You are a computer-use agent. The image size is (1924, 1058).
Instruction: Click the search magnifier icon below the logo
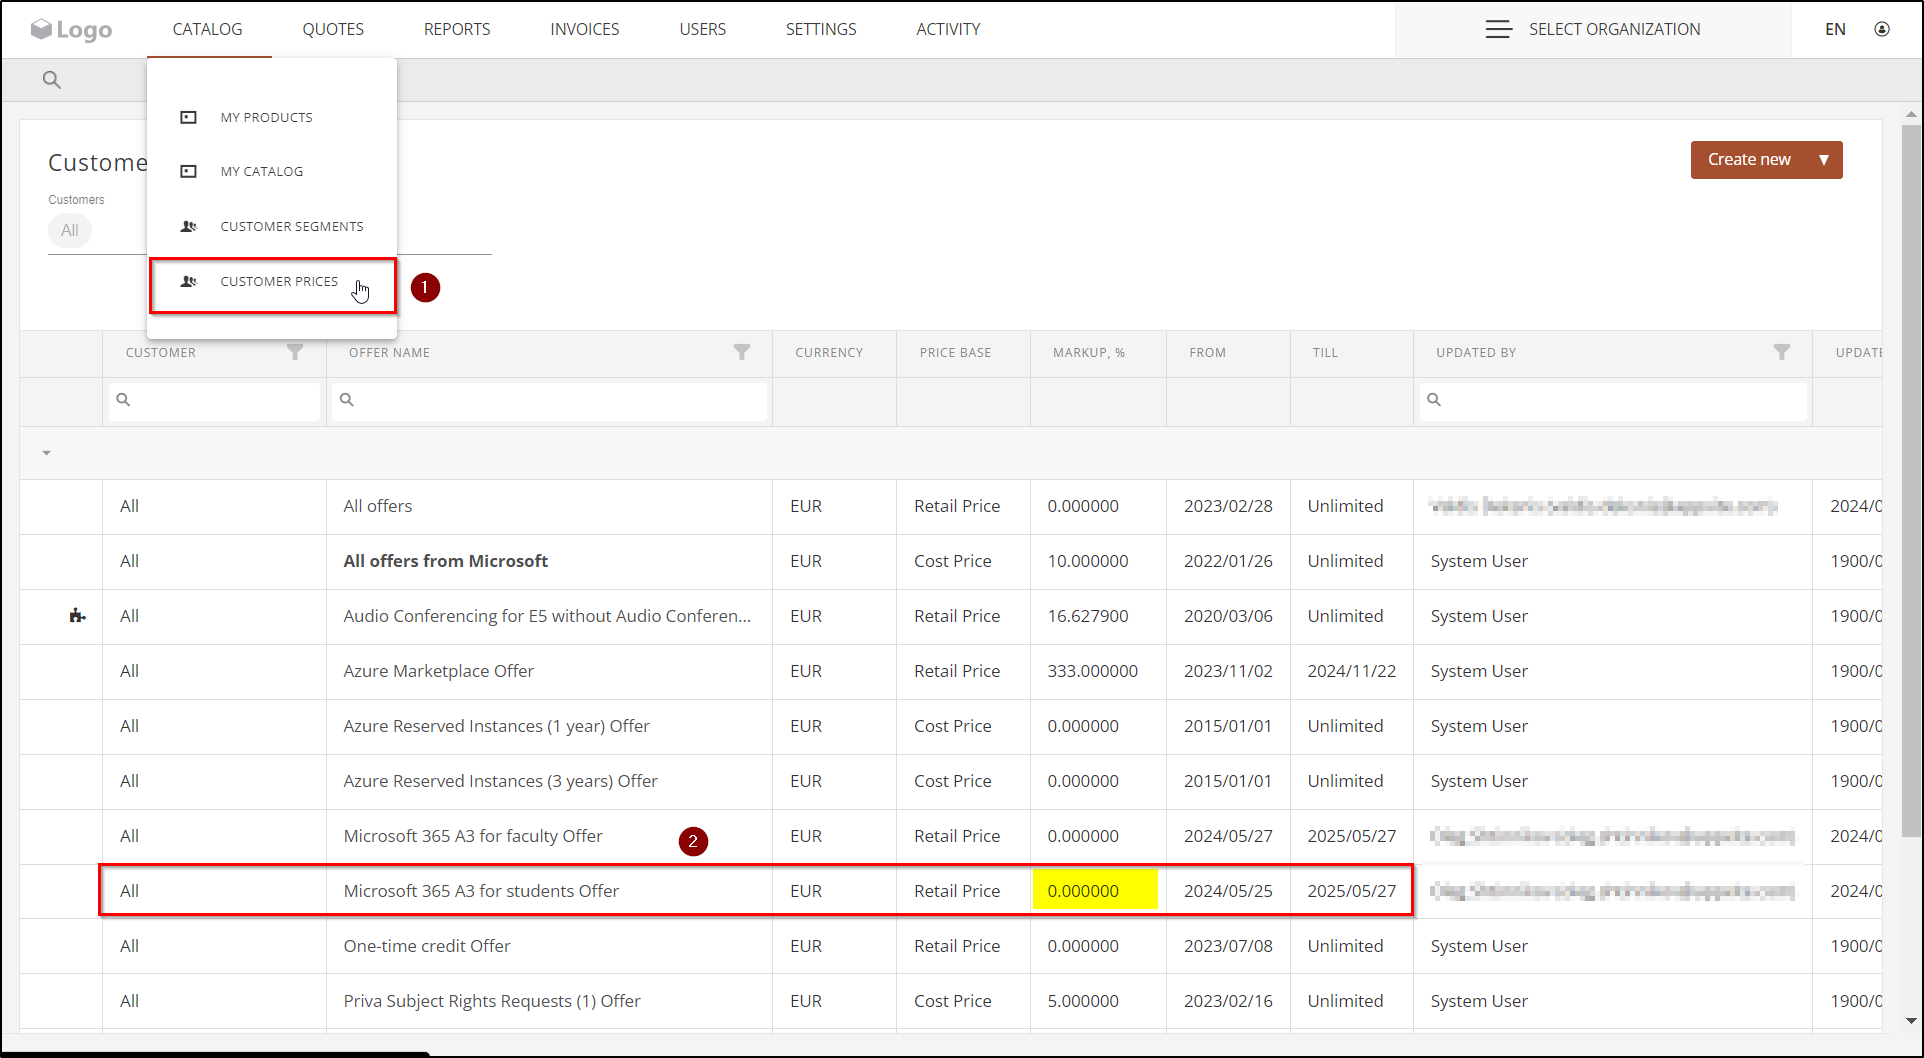pyautogui.click(x=52, y=80)
